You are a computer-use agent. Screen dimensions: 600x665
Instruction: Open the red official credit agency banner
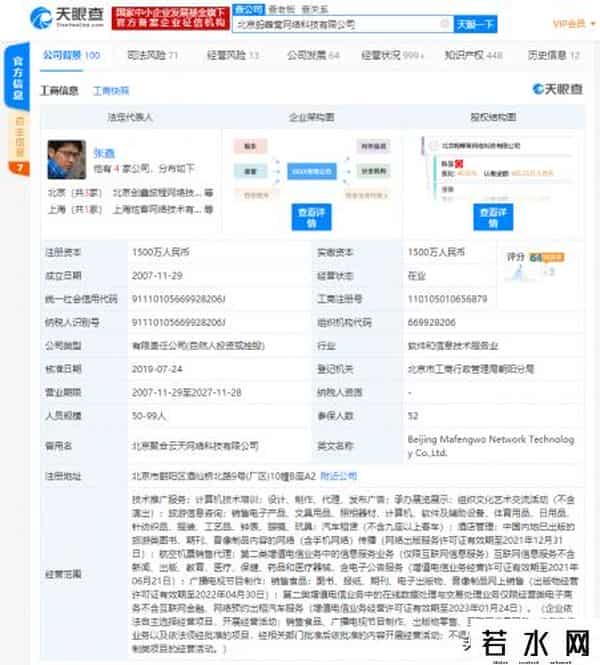click(170, 18)
